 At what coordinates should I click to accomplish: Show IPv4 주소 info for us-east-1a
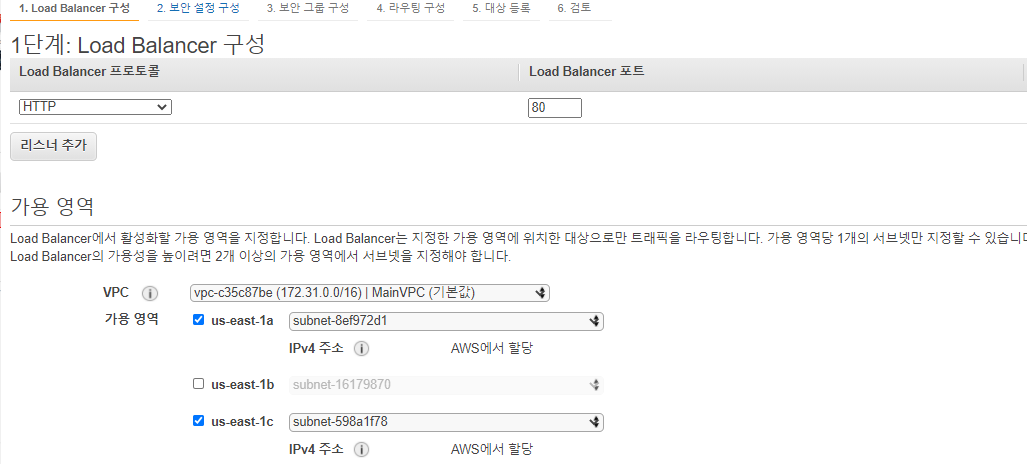pyautogui.click(x=361, y=349)
